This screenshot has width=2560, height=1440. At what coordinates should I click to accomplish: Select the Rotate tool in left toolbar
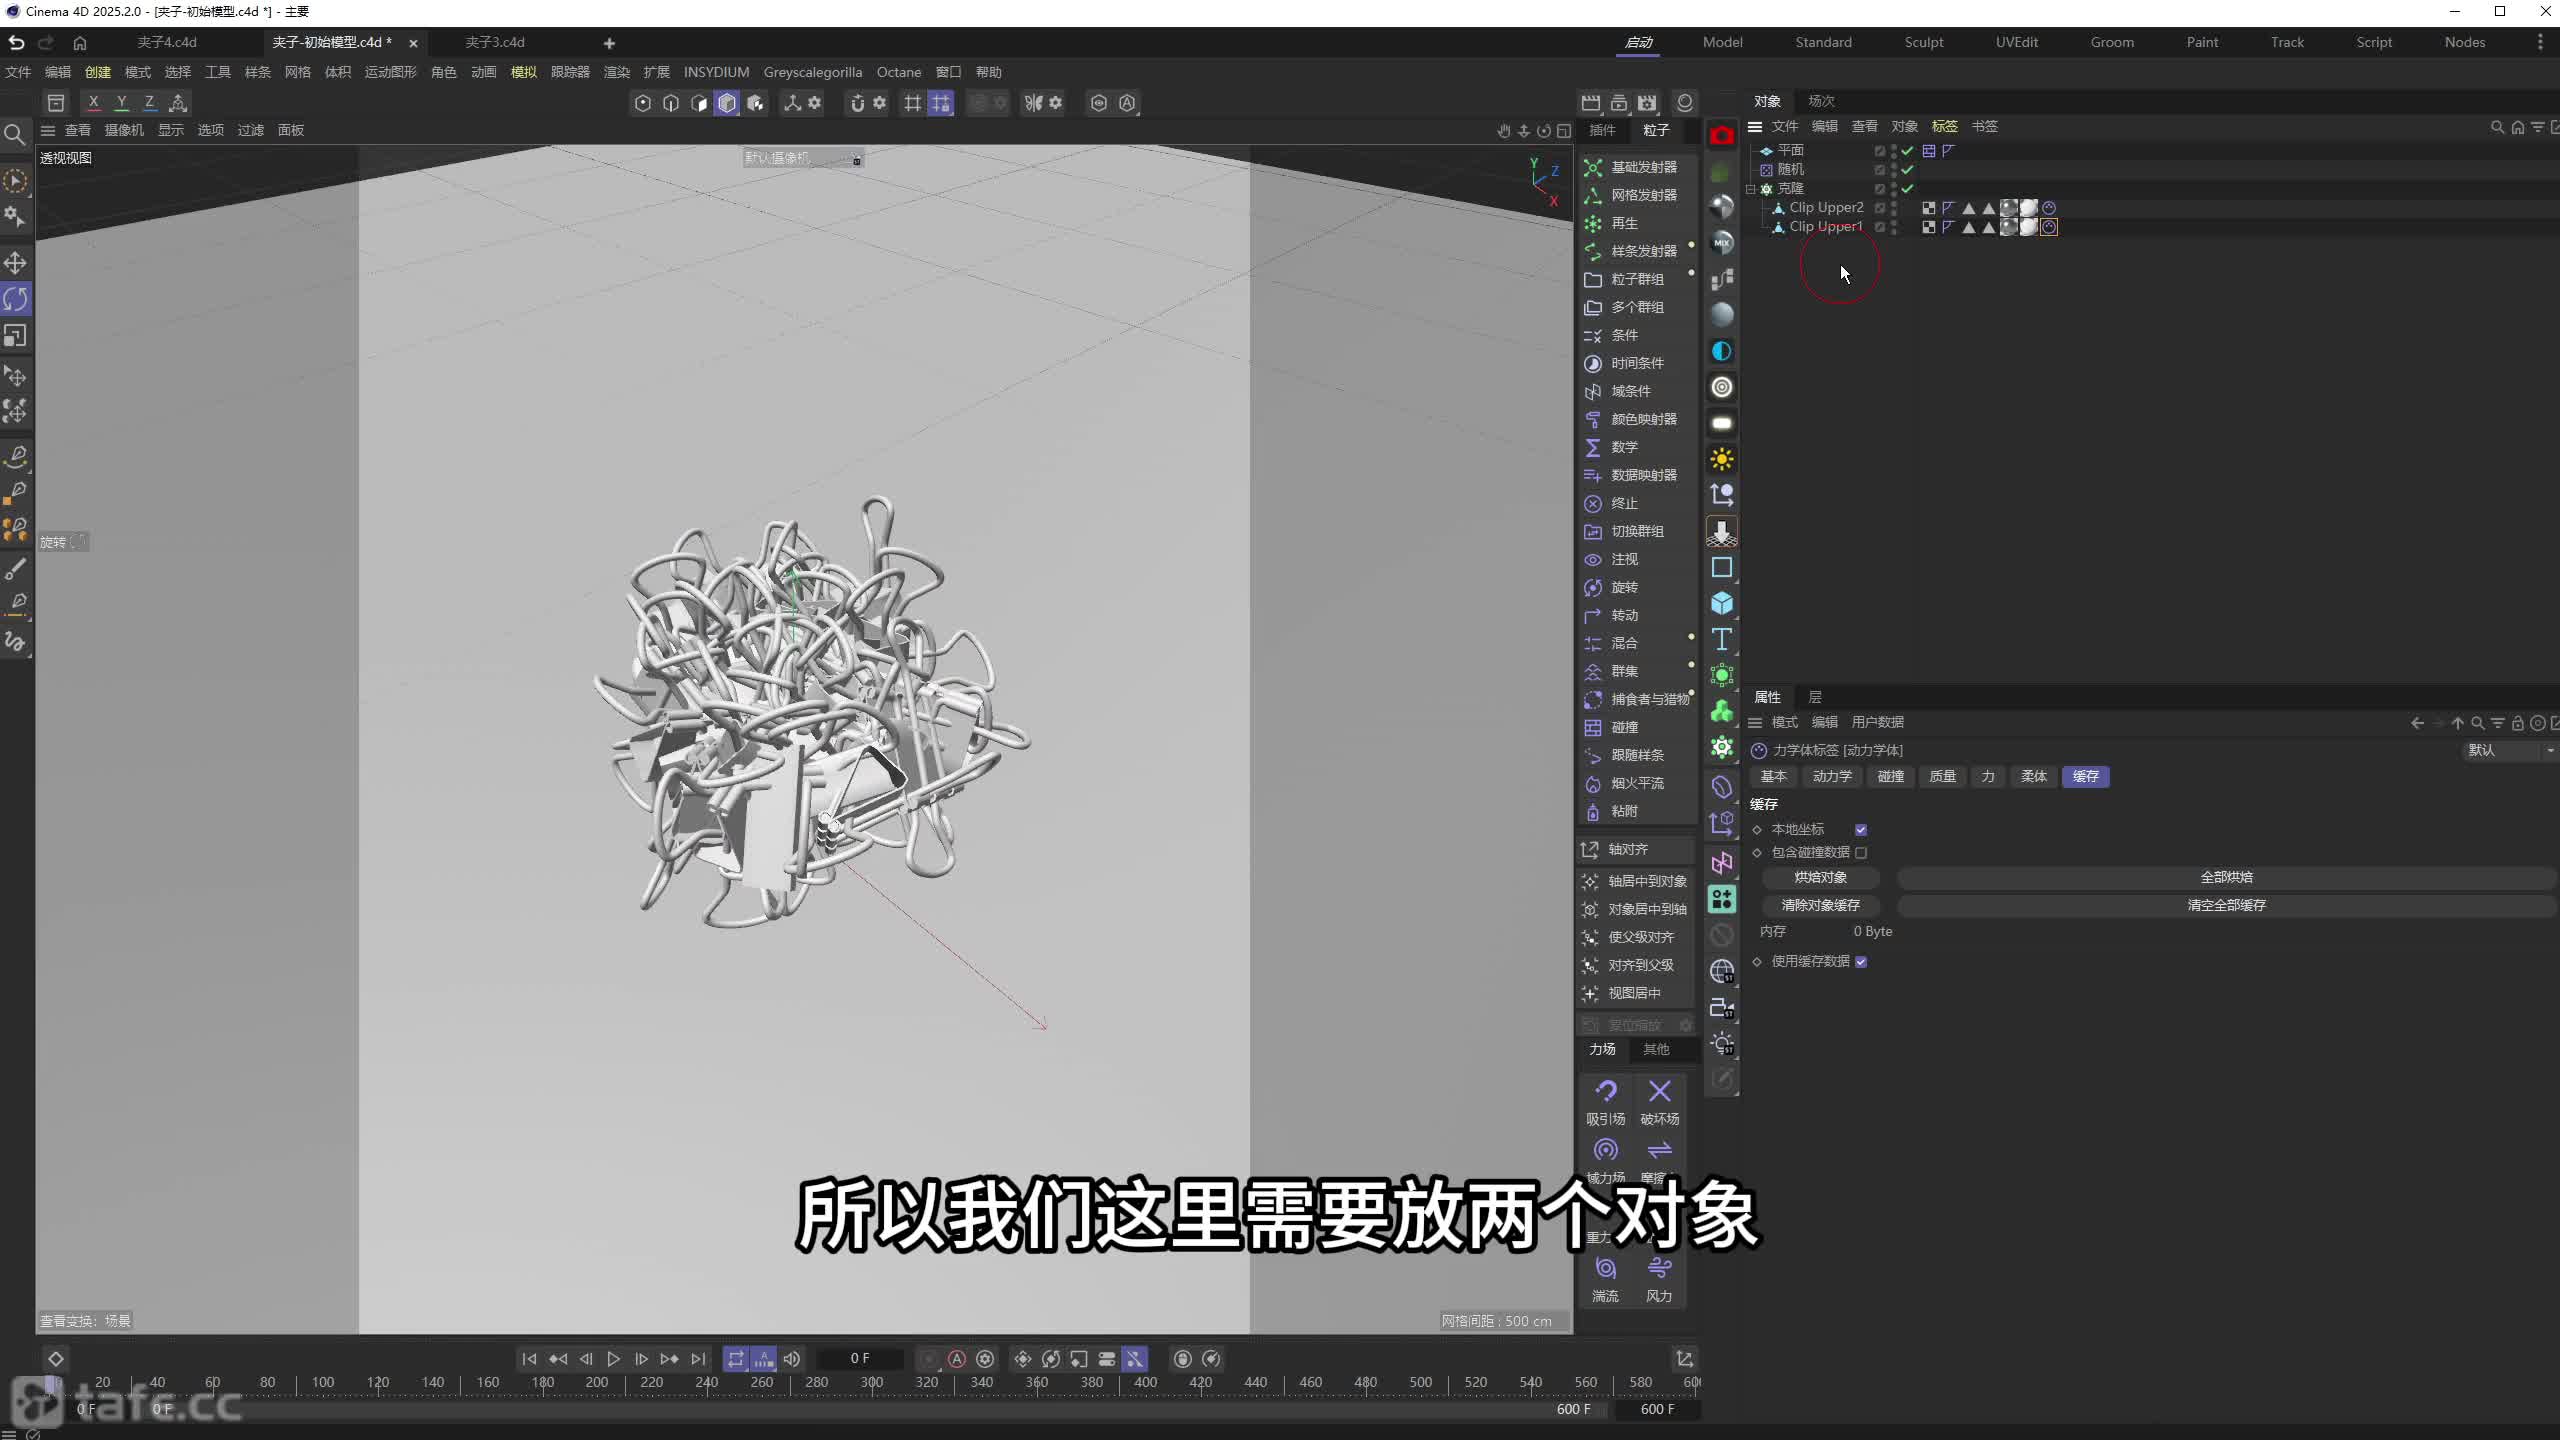15,299
